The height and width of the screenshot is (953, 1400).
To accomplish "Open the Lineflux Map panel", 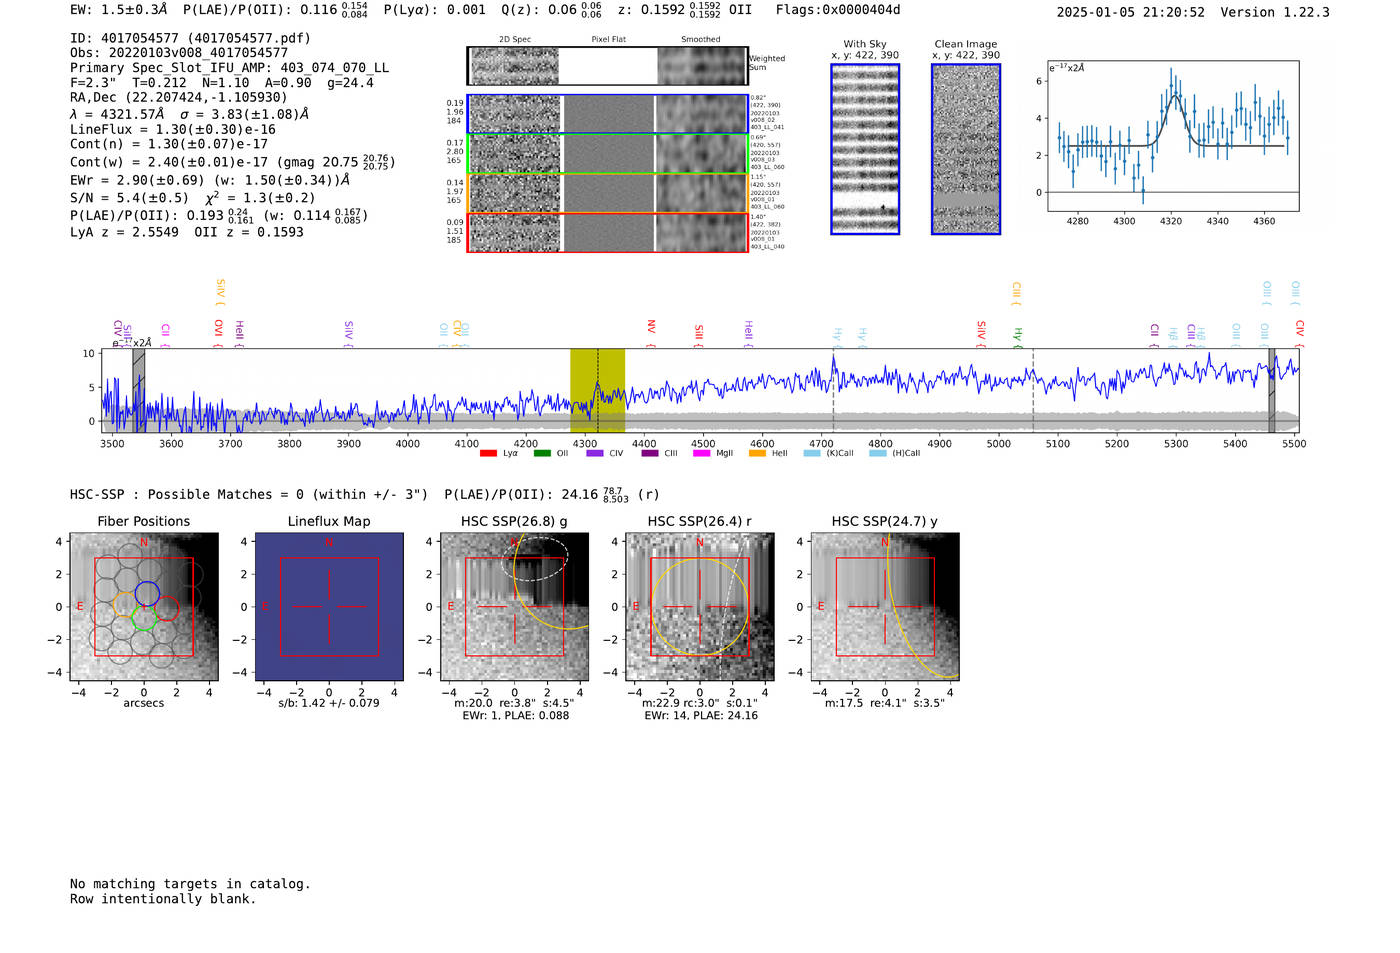I will point(329,607).
